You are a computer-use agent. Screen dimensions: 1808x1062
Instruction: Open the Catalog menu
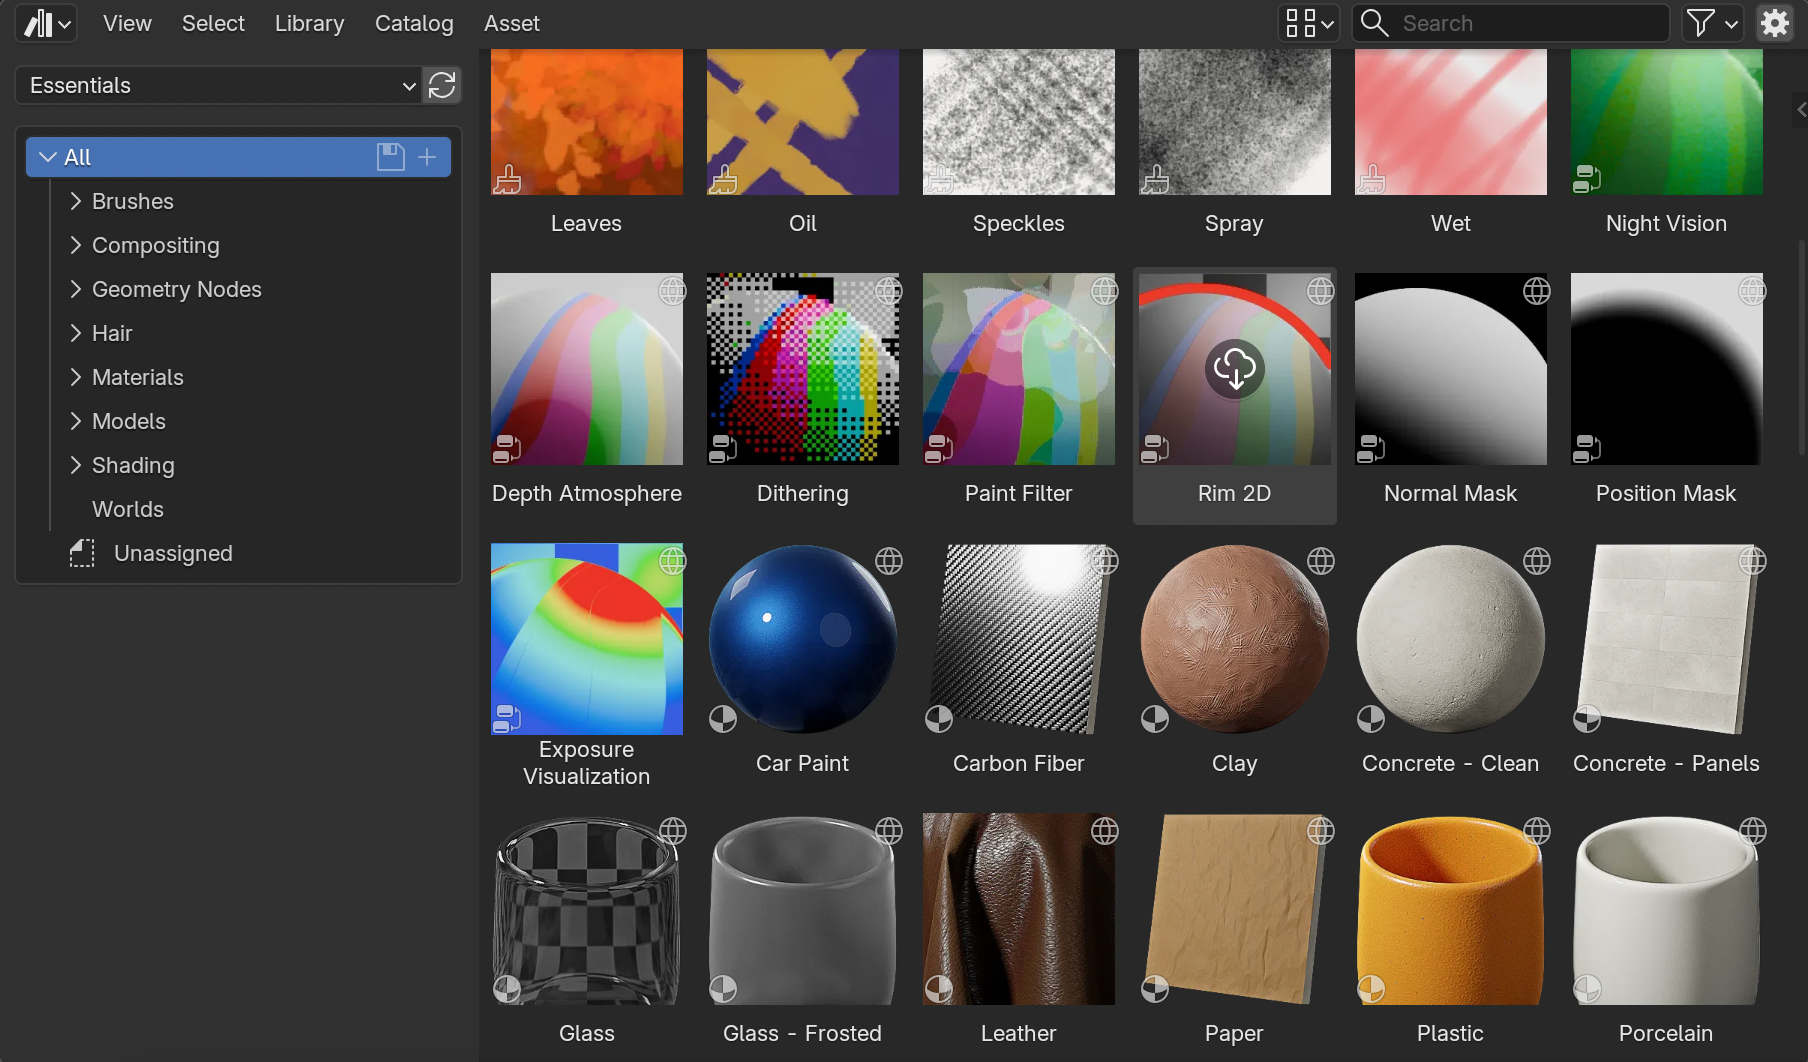pyautogui.click(x=414, y=23)
